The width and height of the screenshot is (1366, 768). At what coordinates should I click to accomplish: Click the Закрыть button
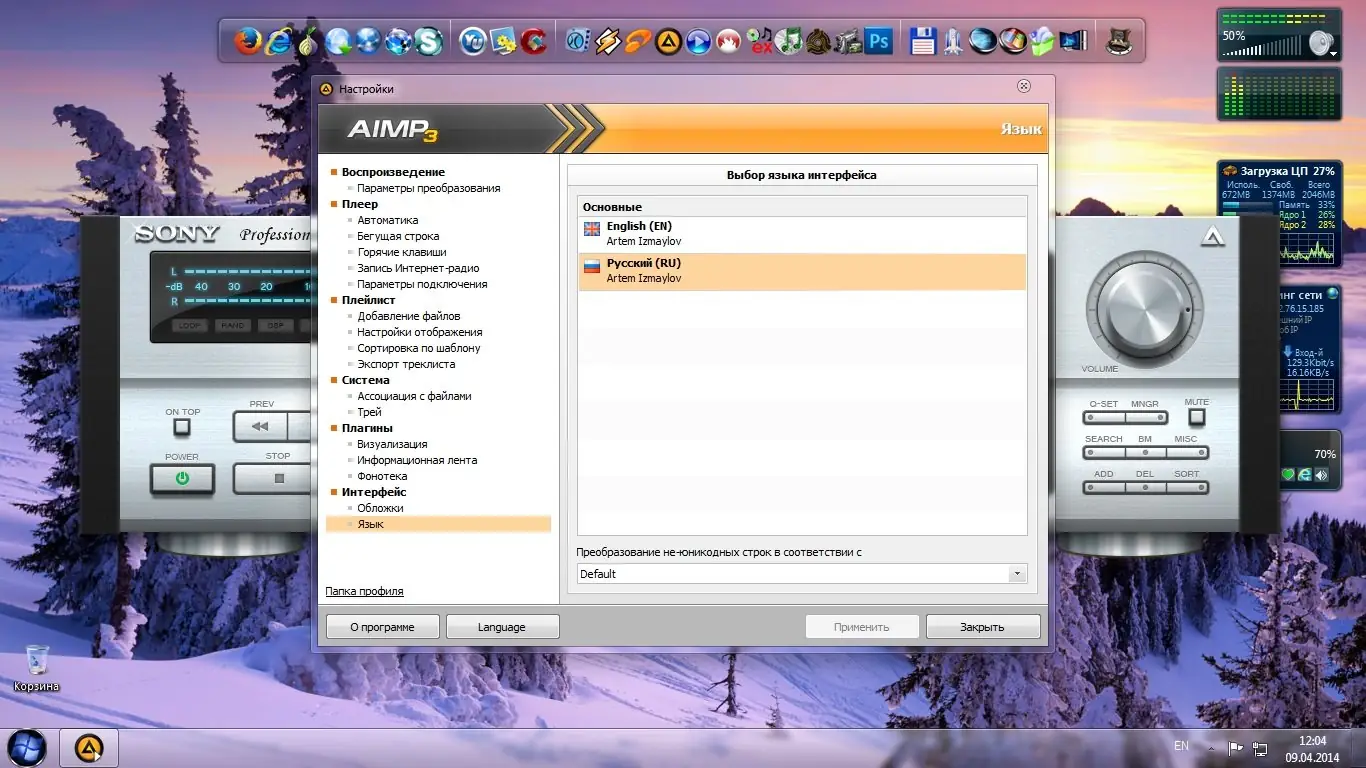coord(983,627)
